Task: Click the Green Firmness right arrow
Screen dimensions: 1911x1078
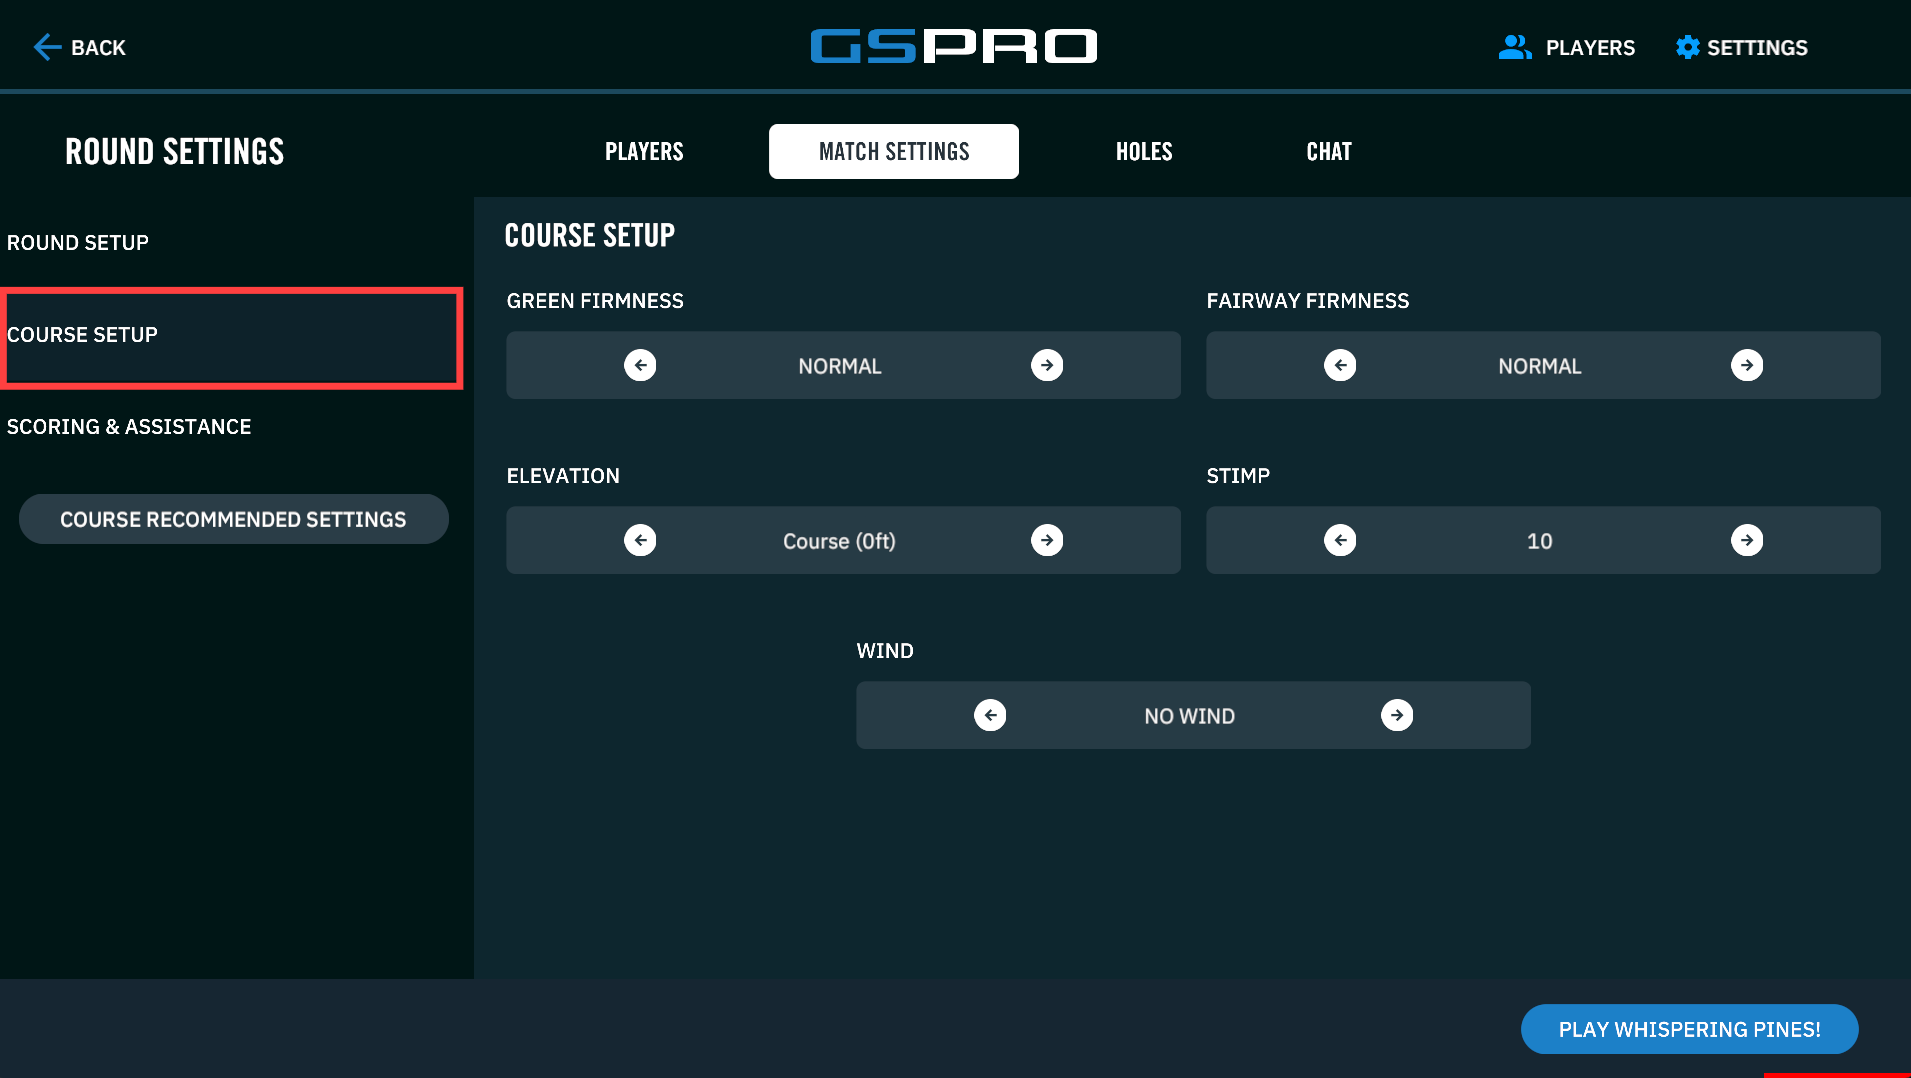Action: coord(1047,365)
